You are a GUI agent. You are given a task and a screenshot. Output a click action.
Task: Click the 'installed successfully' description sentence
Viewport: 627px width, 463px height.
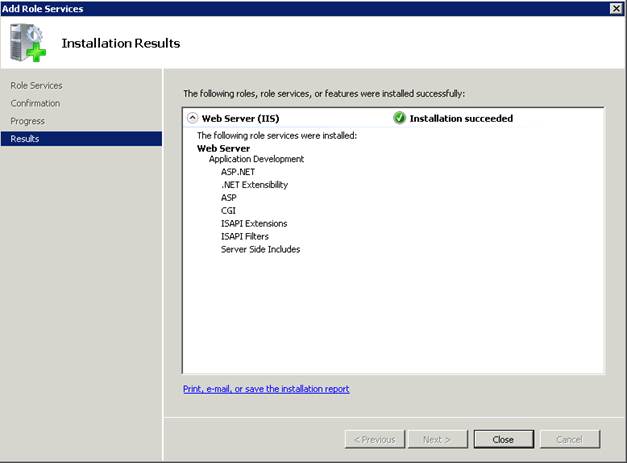point(324,94)
